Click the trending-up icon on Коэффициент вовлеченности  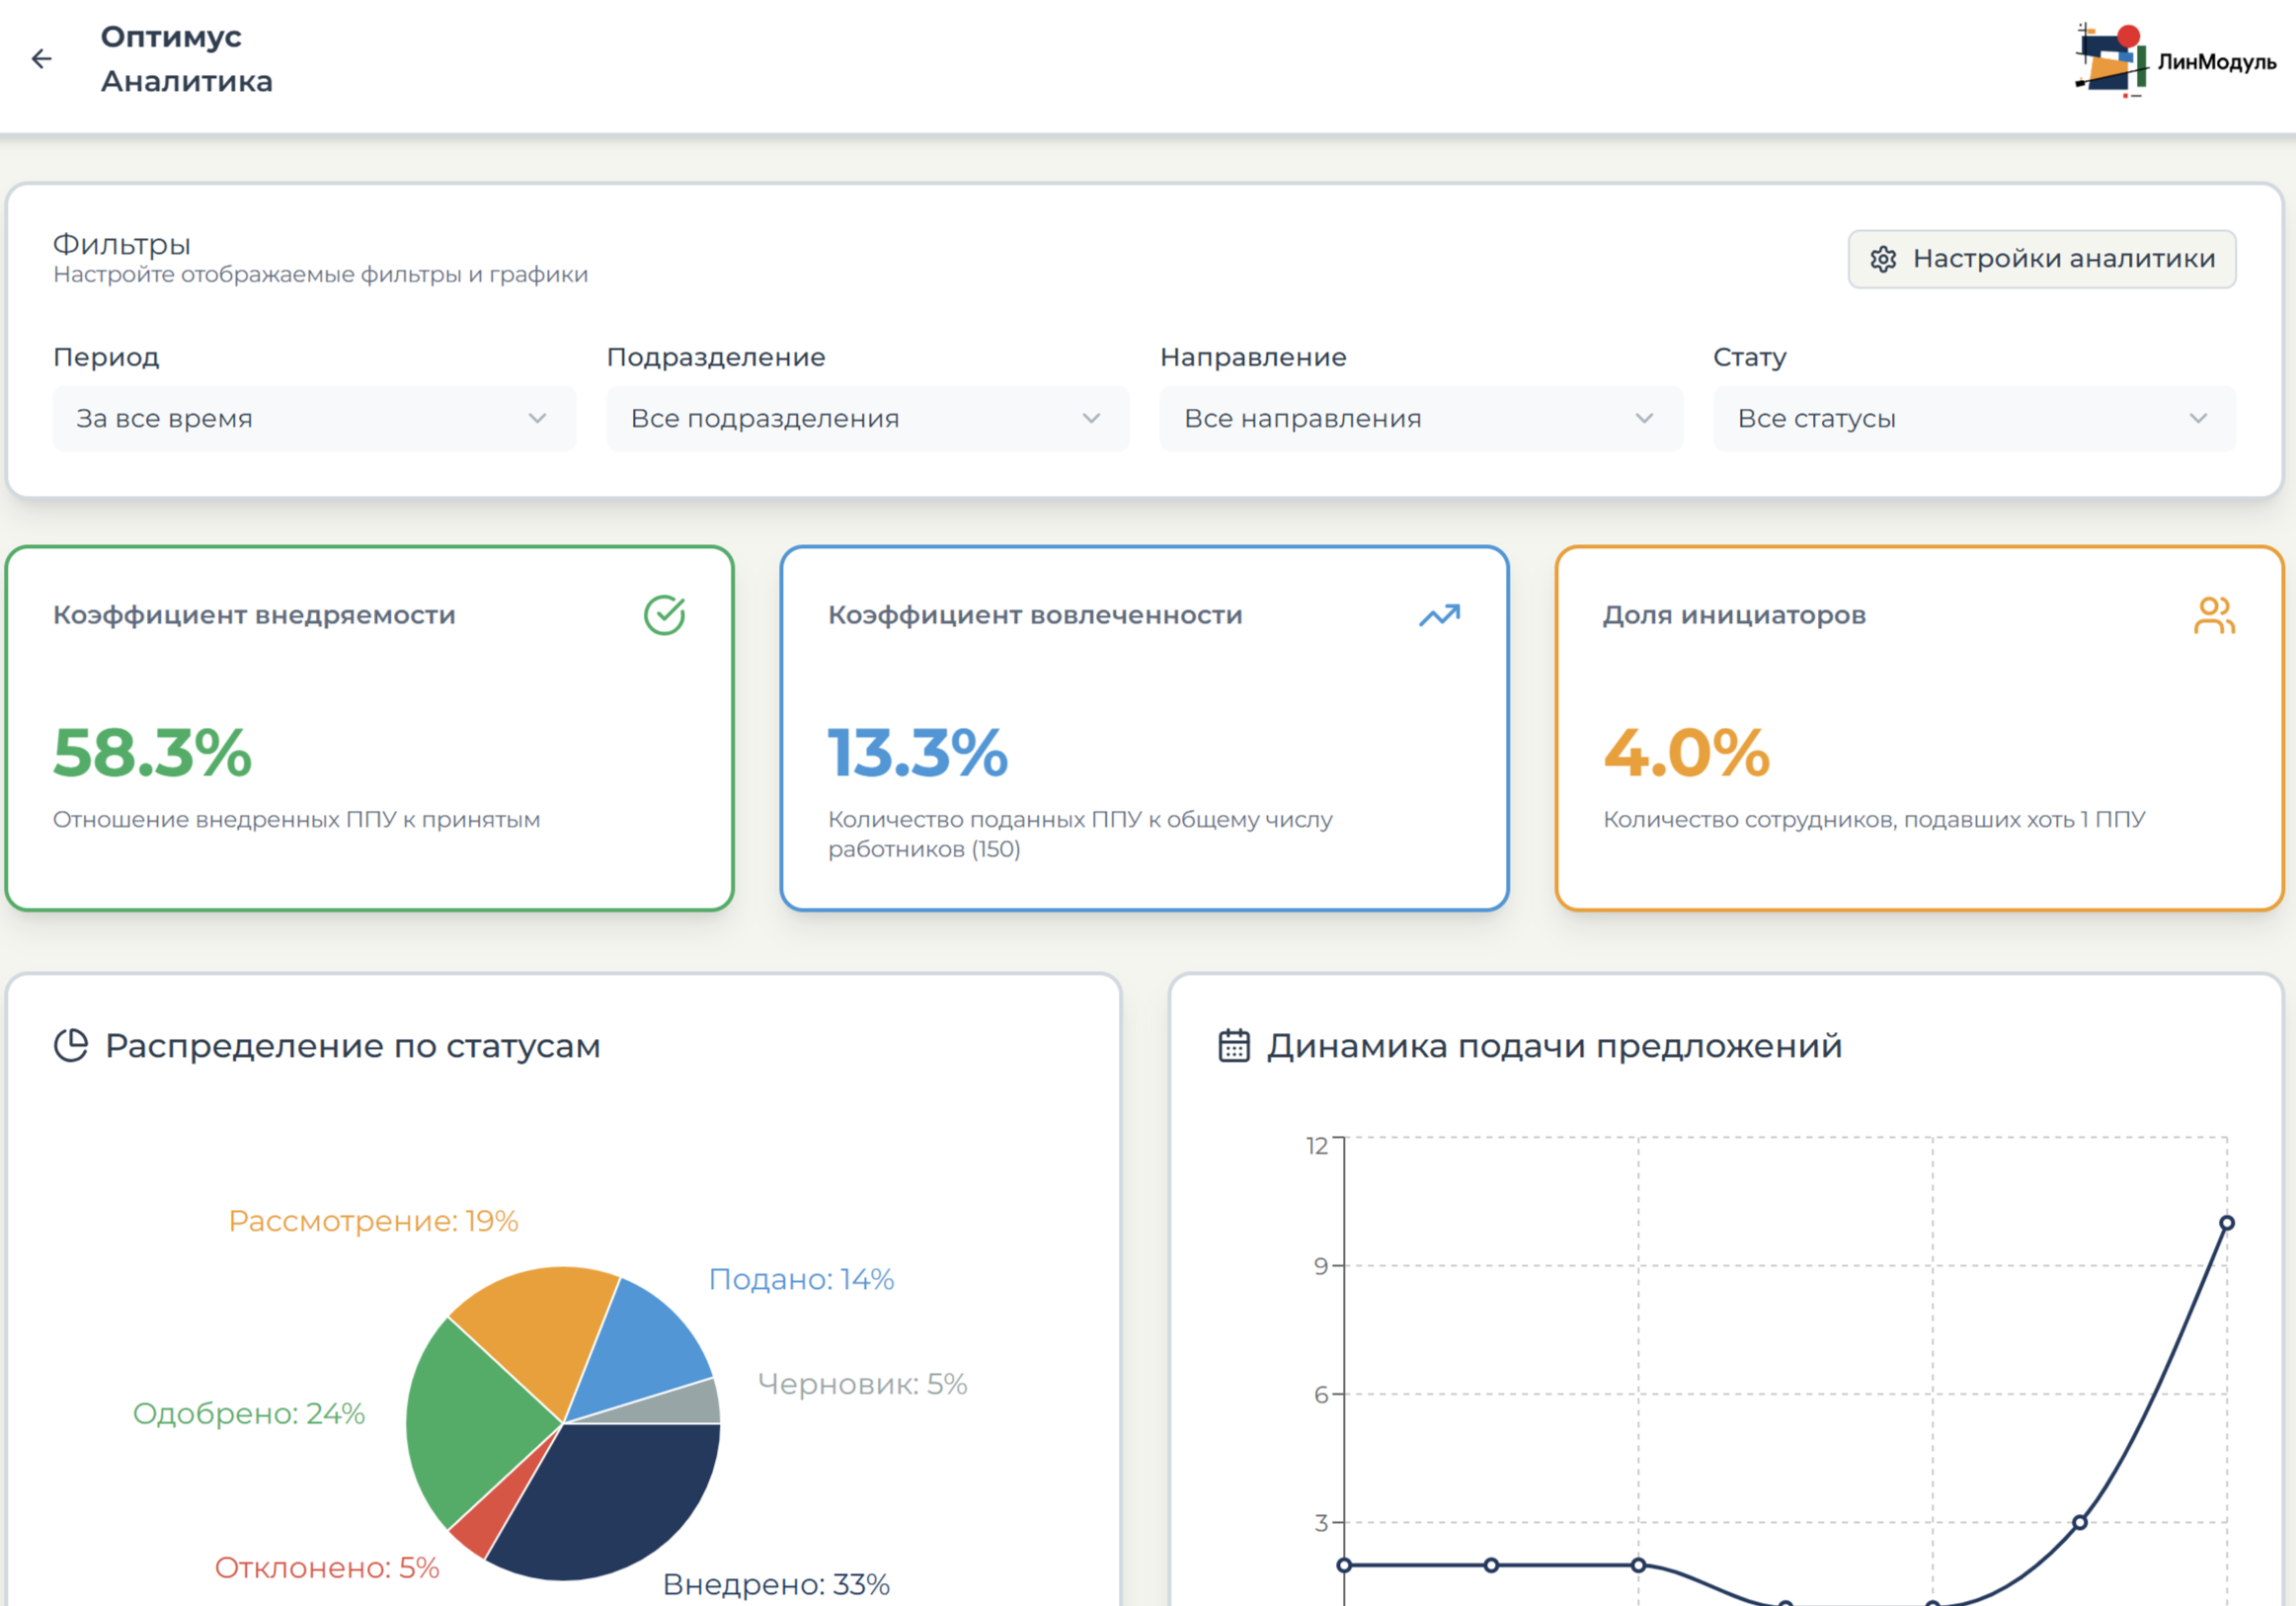coord(1440,615)
